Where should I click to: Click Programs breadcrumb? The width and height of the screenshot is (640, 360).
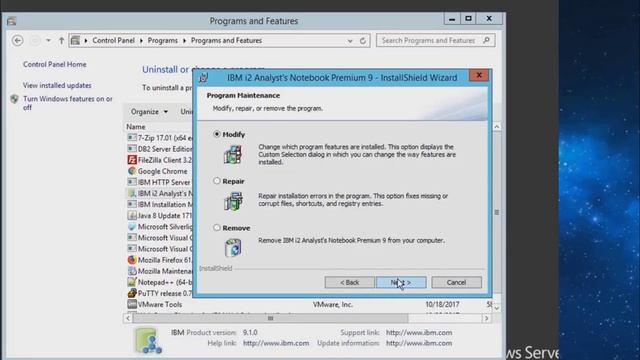point(162,40)
